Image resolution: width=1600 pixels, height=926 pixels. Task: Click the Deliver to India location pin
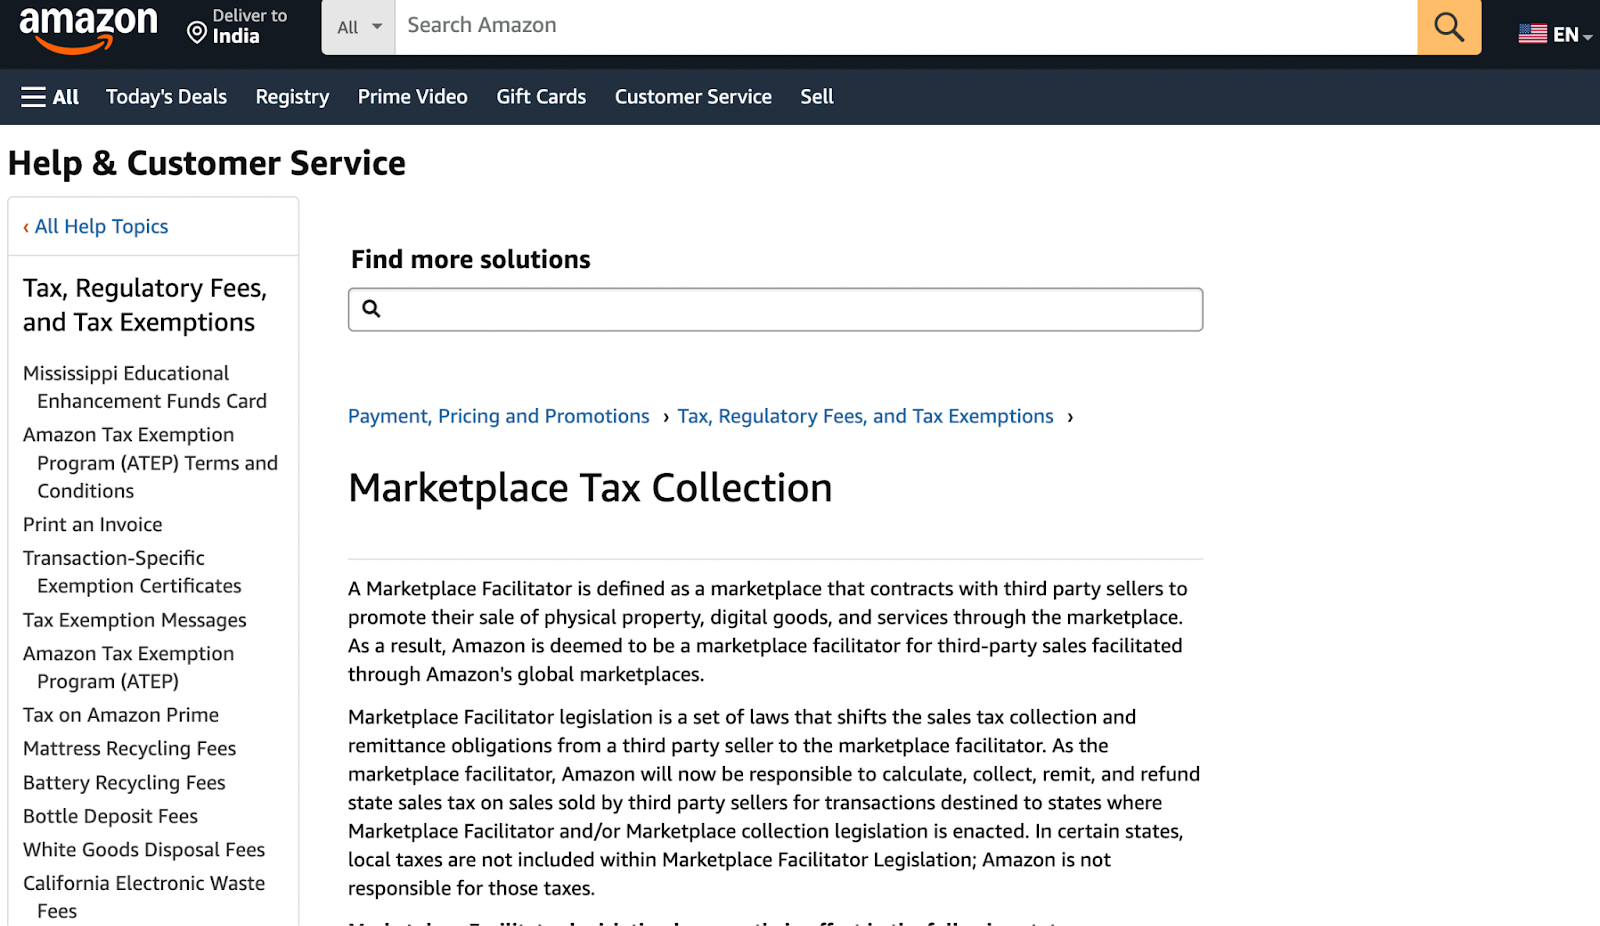click(x=197, y=34)
